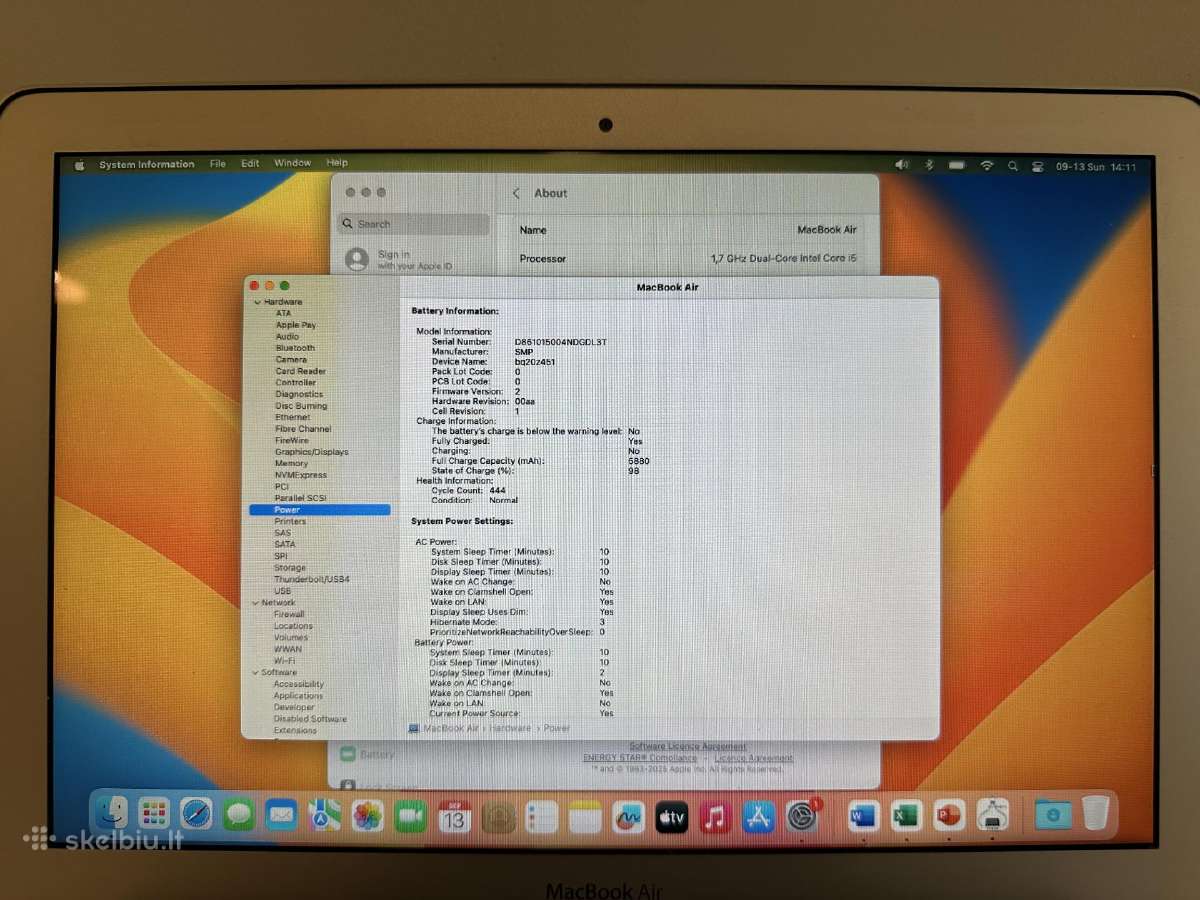
Task: Select Graphics/Displays in sidebar
Action: pos(311,452)
